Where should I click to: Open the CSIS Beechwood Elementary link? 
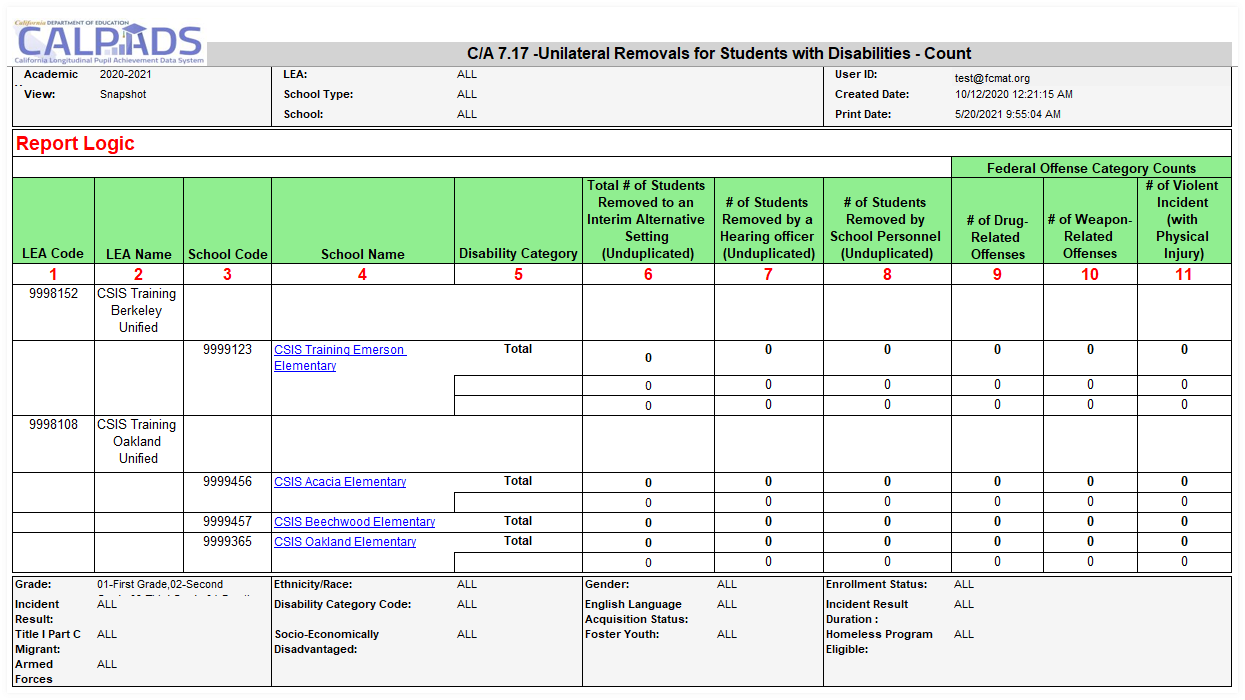click(x=354, y=521)
